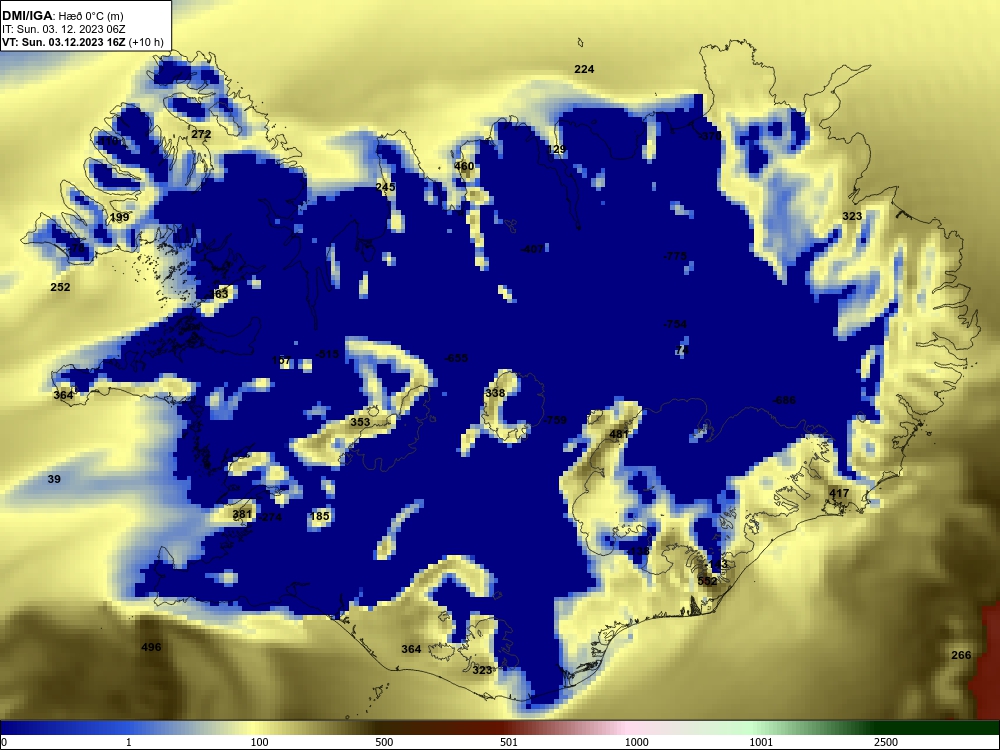
Task: Click the legend label 501
Action: pyautogui.click(x=509, y=742)
